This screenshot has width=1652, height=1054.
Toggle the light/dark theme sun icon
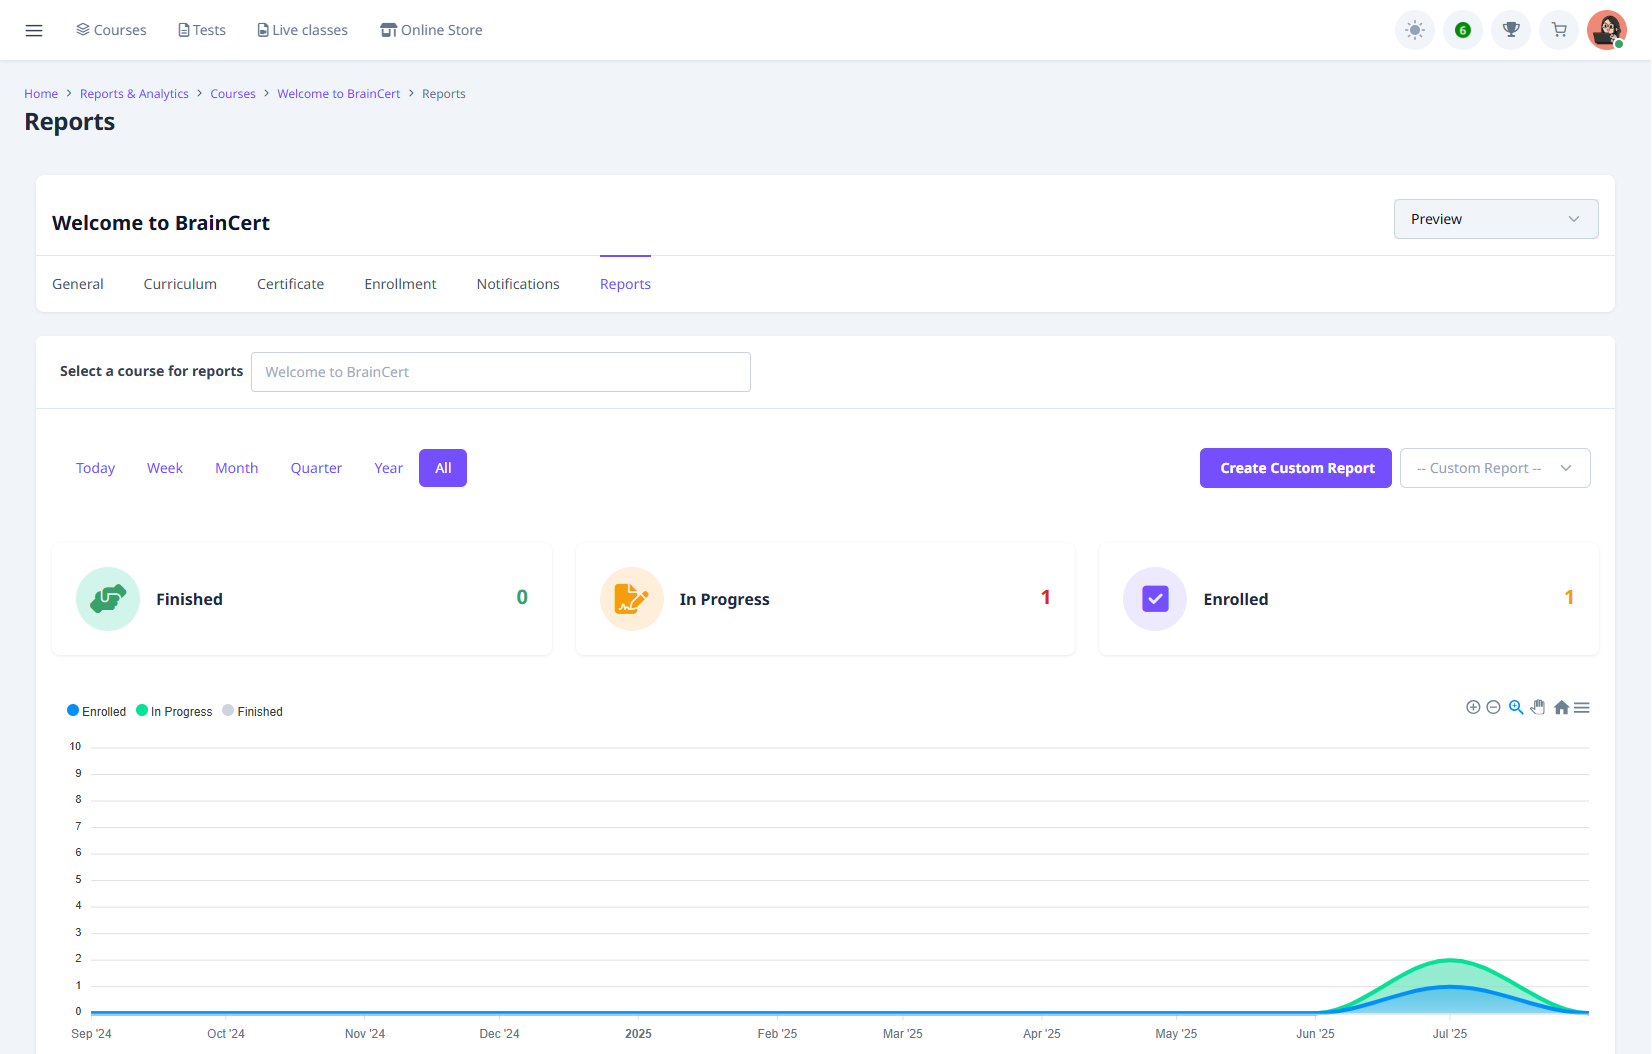[1414, 30]
